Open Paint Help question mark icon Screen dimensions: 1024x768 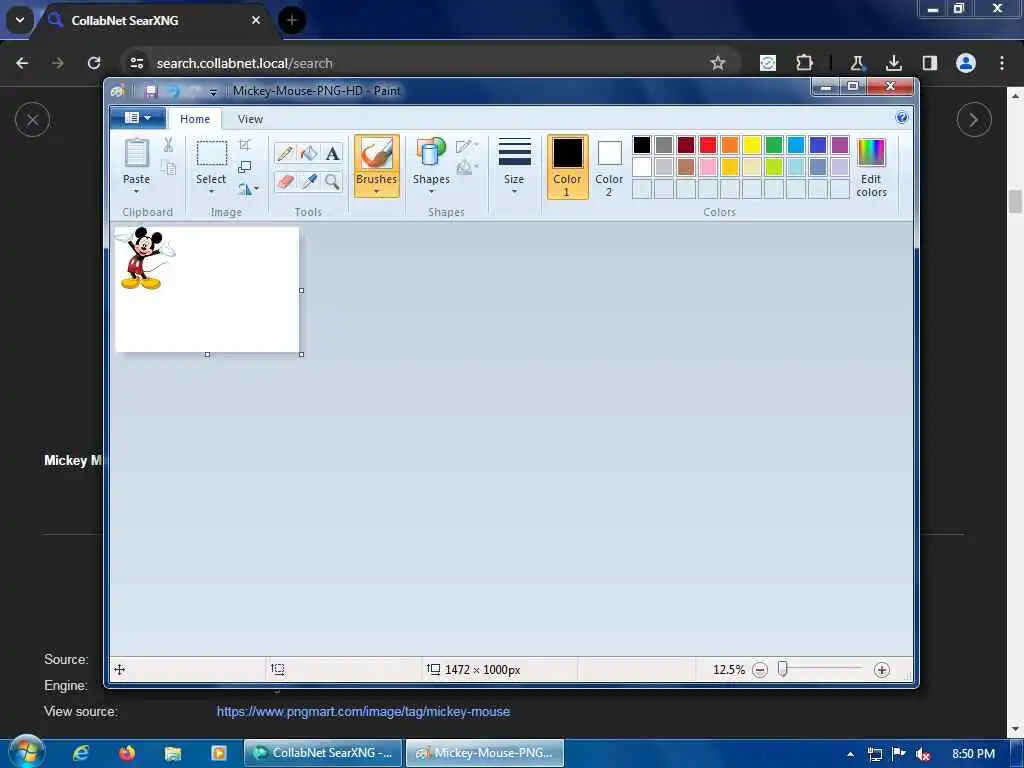pyautogui.click(x=902, y=118)
